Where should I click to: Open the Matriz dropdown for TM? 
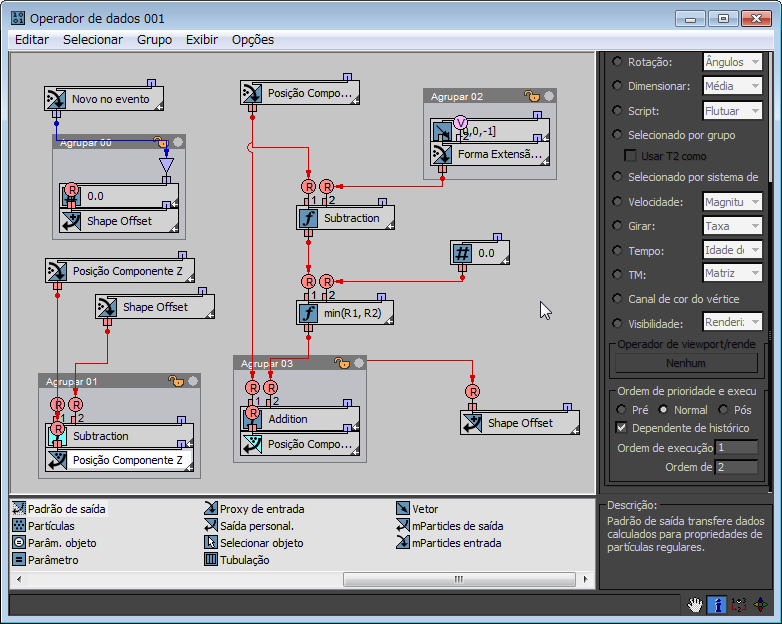(732, 273)
